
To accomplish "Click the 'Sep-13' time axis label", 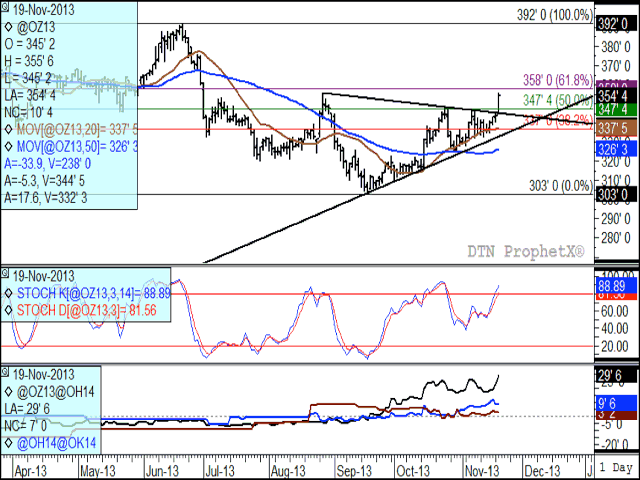I will [354, 471].
